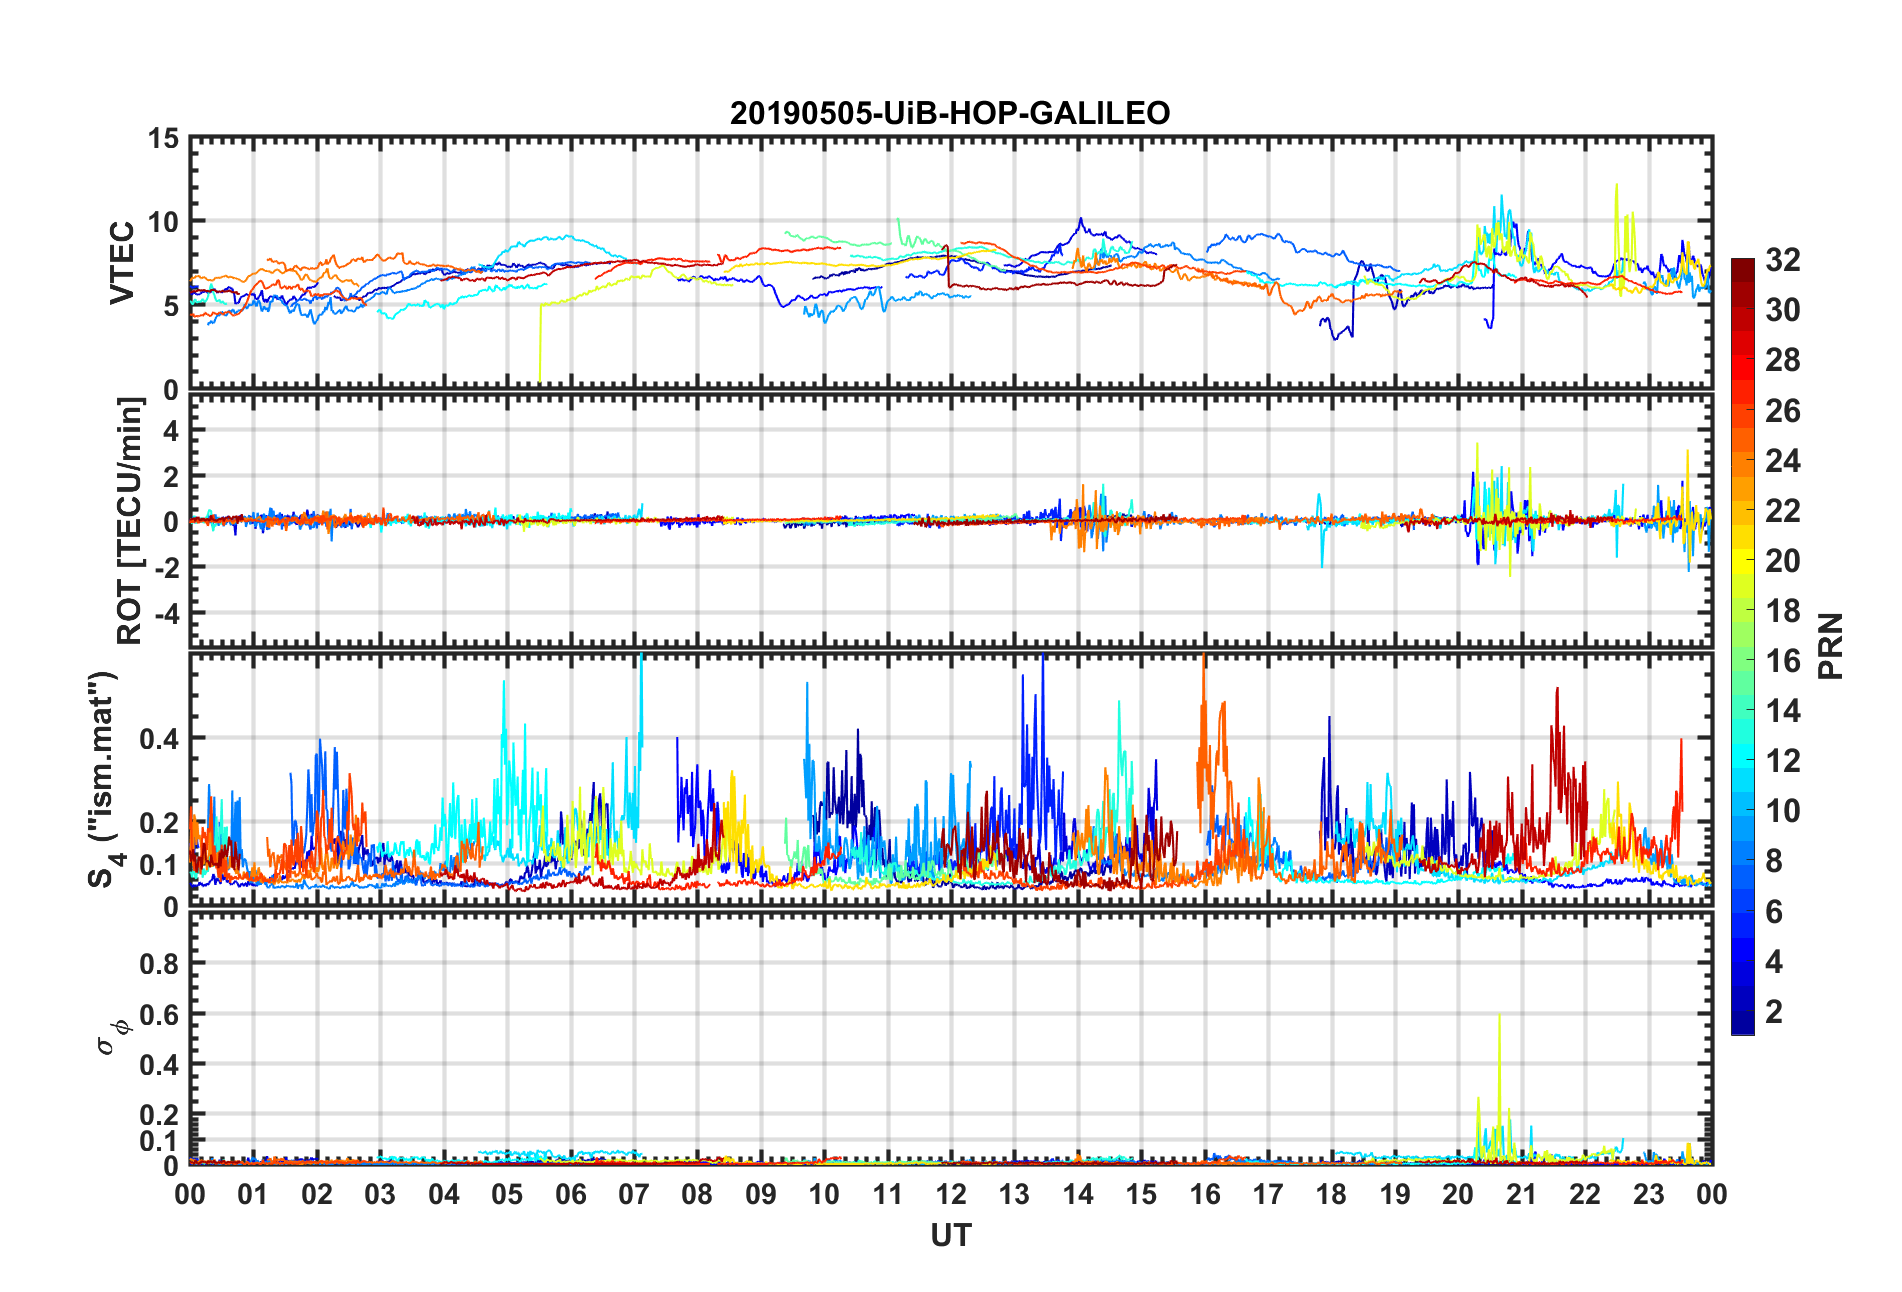Click the 6 label on PRN colorbar

click(1774, 911)
